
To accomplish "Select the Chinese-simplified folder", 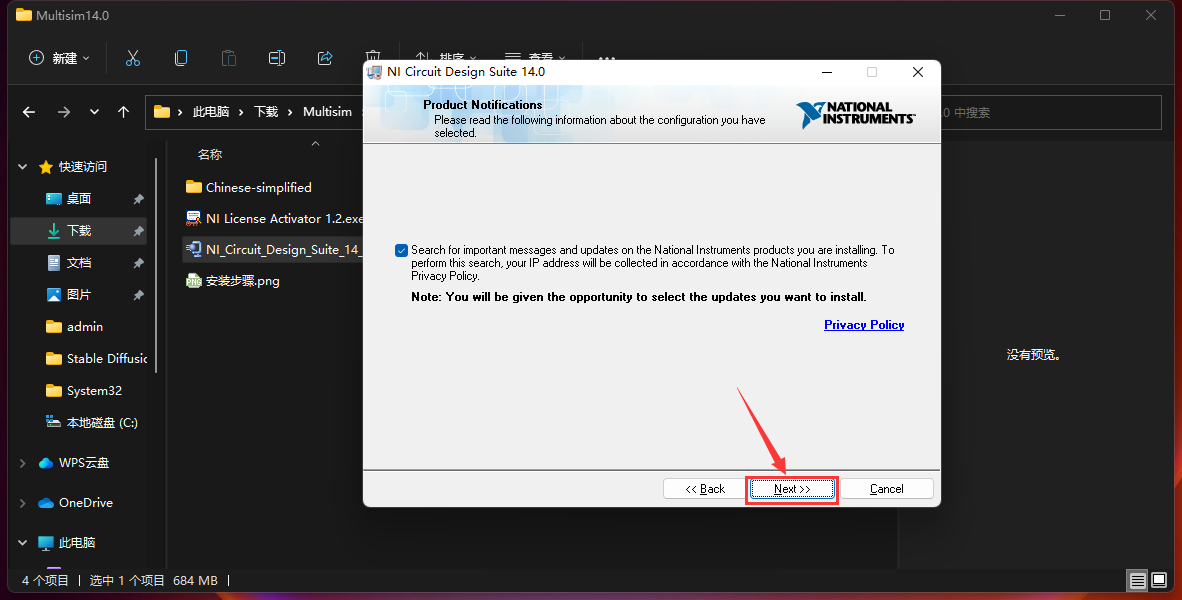I will click(249, 187).
